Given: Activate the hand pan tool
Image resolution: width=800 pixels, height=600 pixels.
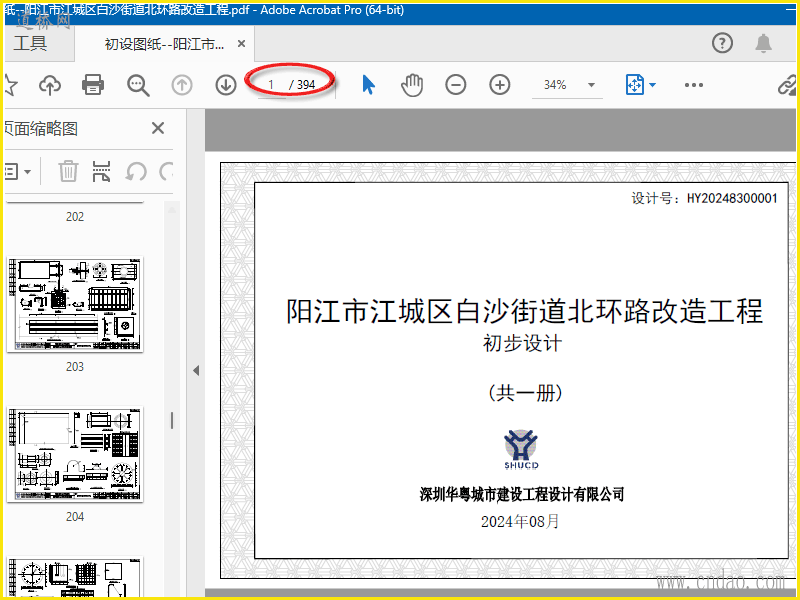Looking at the screenshot, I should [x=412, y=85].
